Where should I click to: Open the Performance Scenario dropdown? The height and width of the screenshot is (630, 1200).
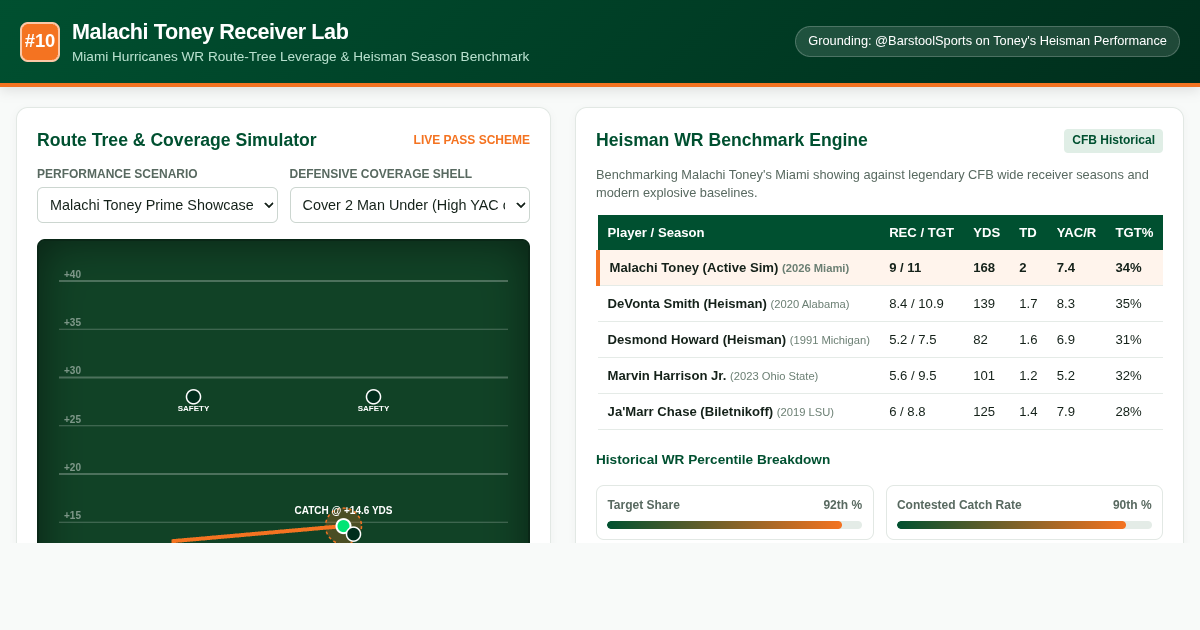tap(157, 205)
